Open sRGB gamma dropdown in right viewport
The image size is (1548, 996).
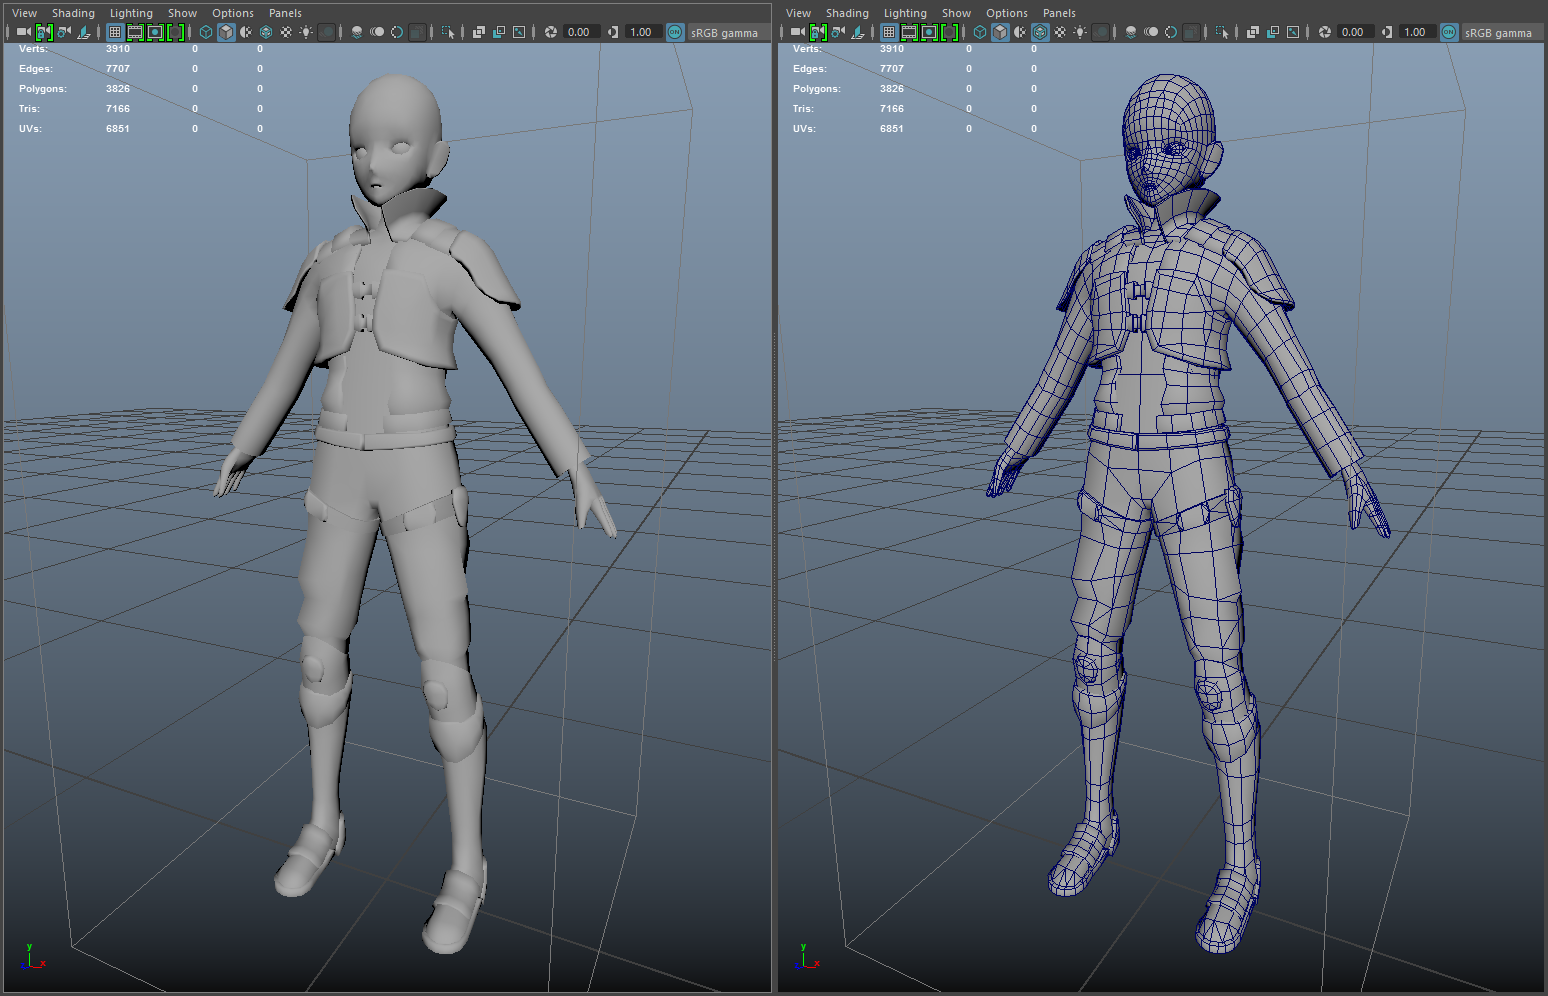(x=1498, y=33)
